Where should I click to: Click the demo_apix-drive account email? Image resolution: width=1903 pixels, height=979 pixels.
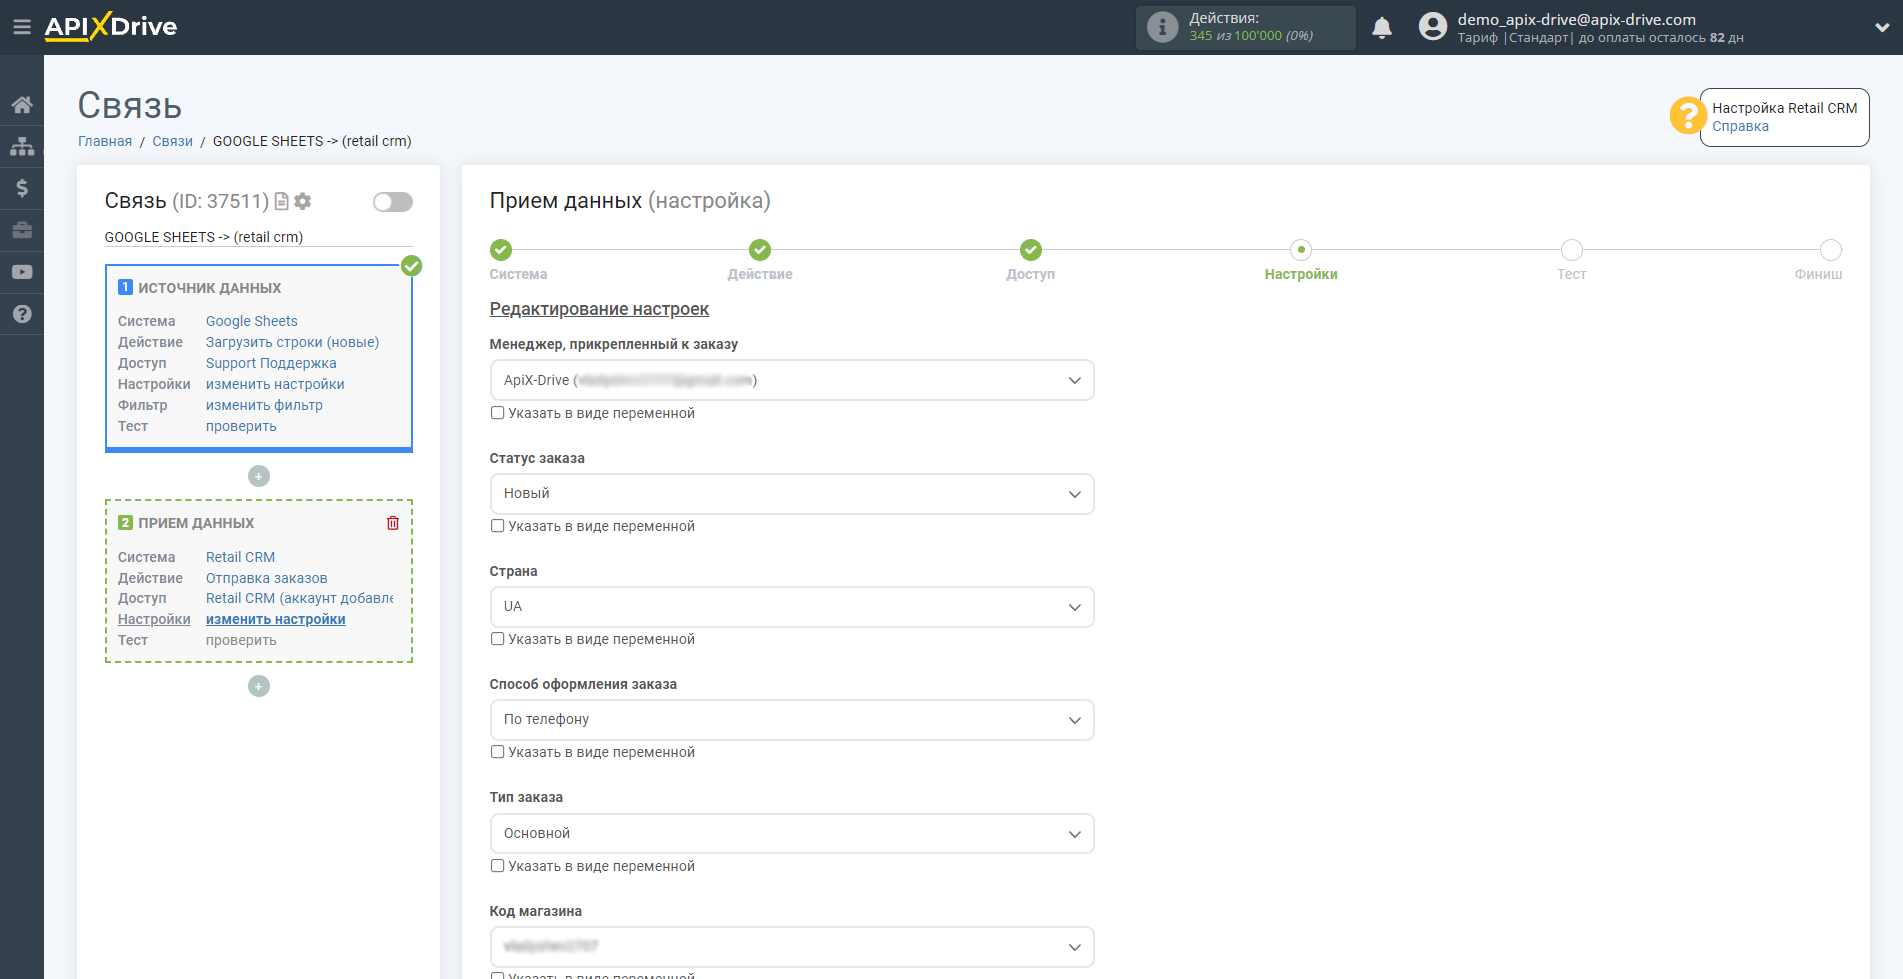coord(1576,19)
